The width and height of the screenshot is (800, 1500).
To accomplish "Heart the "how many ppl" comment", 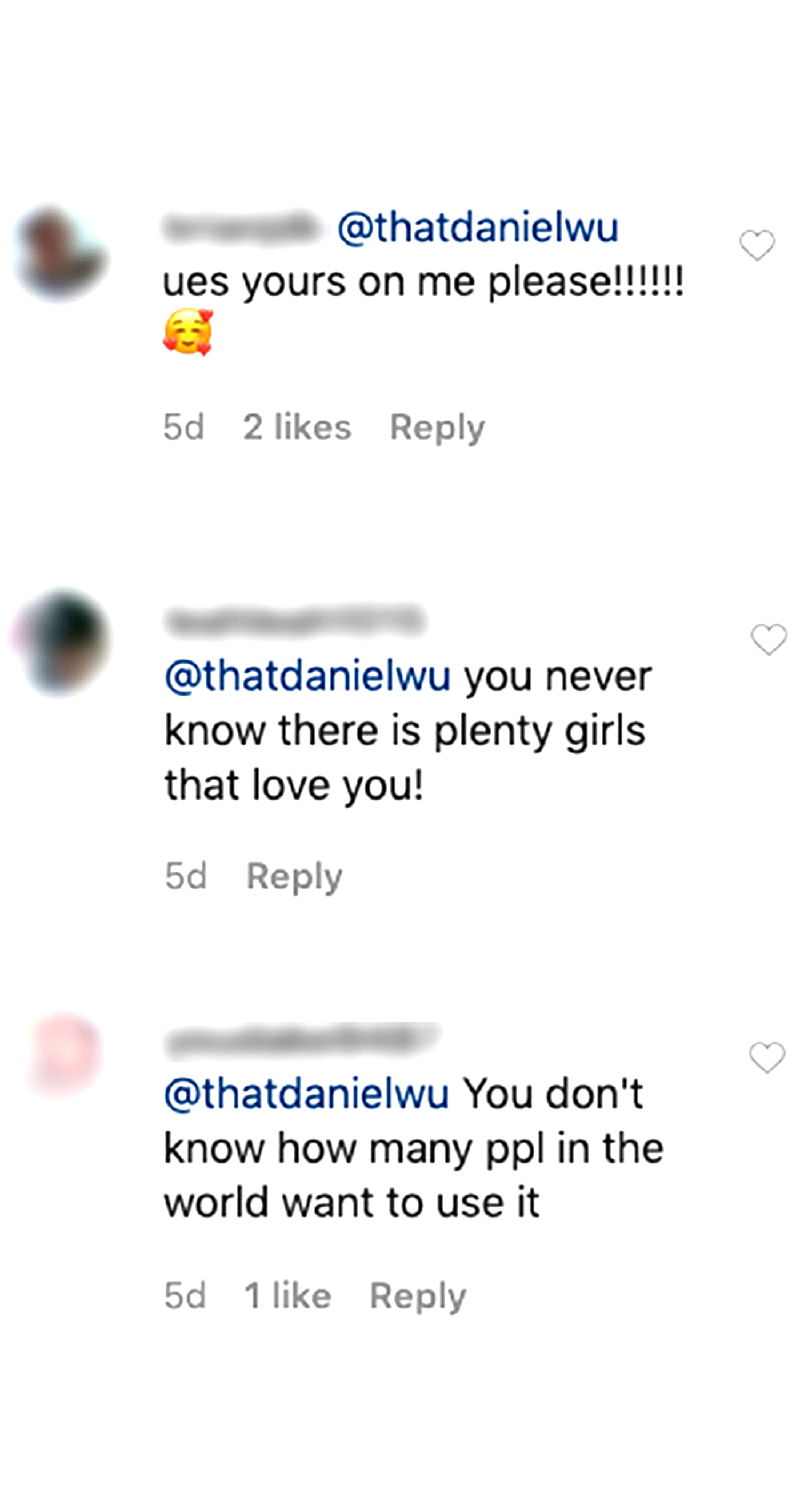I will [x=767, y=1058].
